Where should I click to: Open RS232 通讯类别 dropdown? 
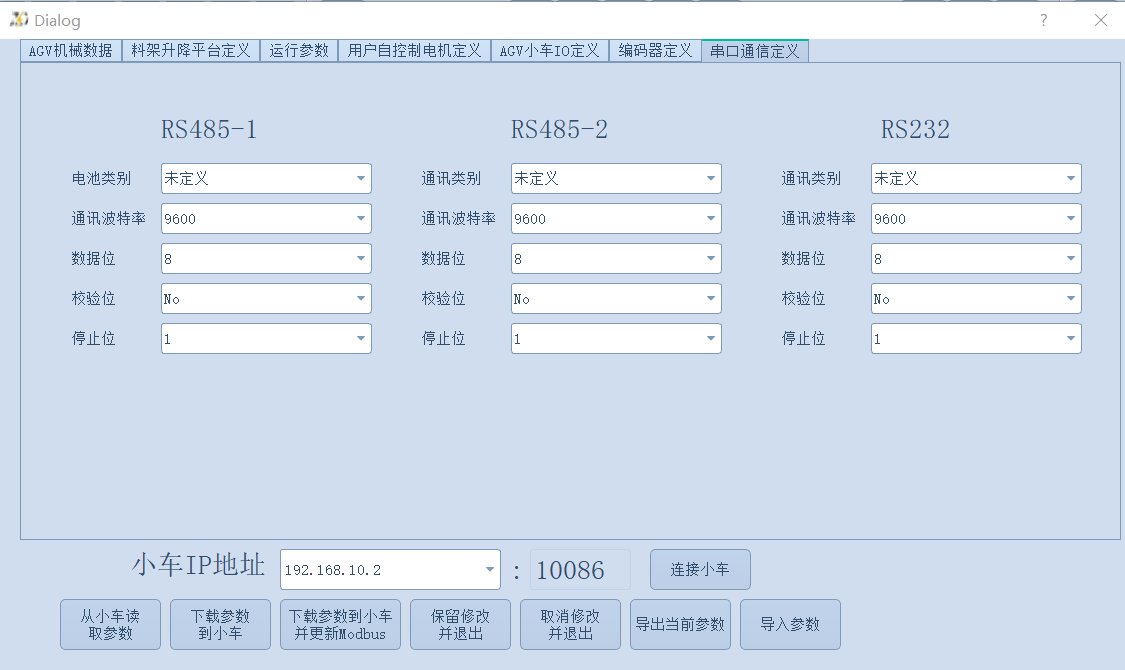click(x=976, y=179)
